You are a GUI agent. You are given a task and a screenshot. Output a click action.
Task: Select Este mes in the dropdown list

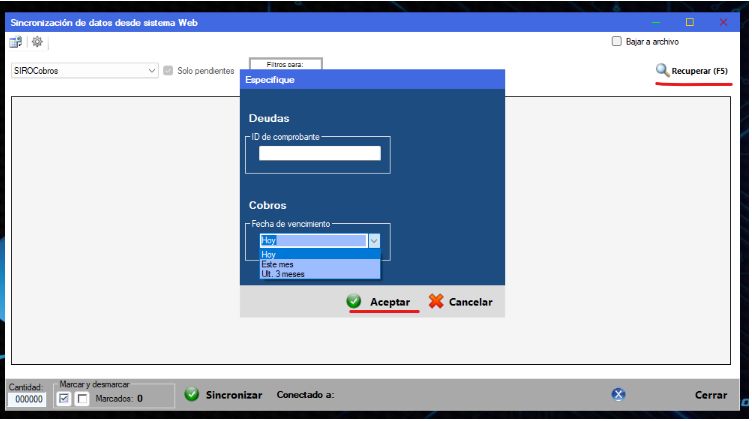[x=320, y=264]
